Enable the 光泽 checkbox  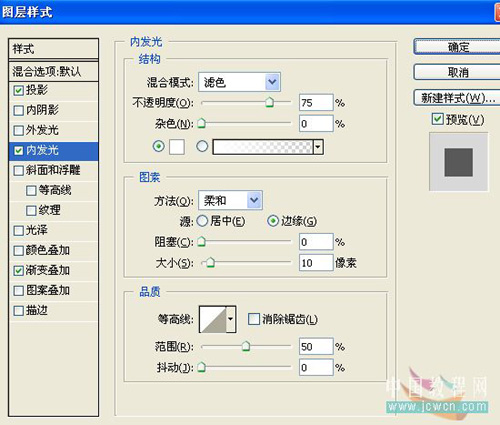coord(19,231)
